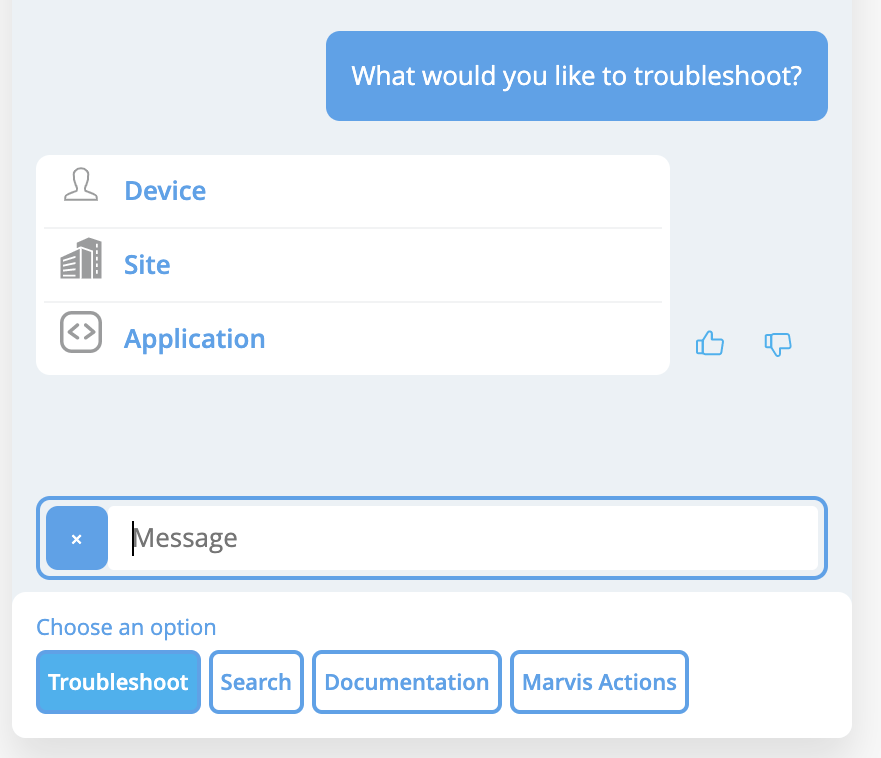Viewport: 881px width, 758px height.
Task: Click the "What would you like to troubleshoot?" bubble
Action: click(x=576, y=76)
